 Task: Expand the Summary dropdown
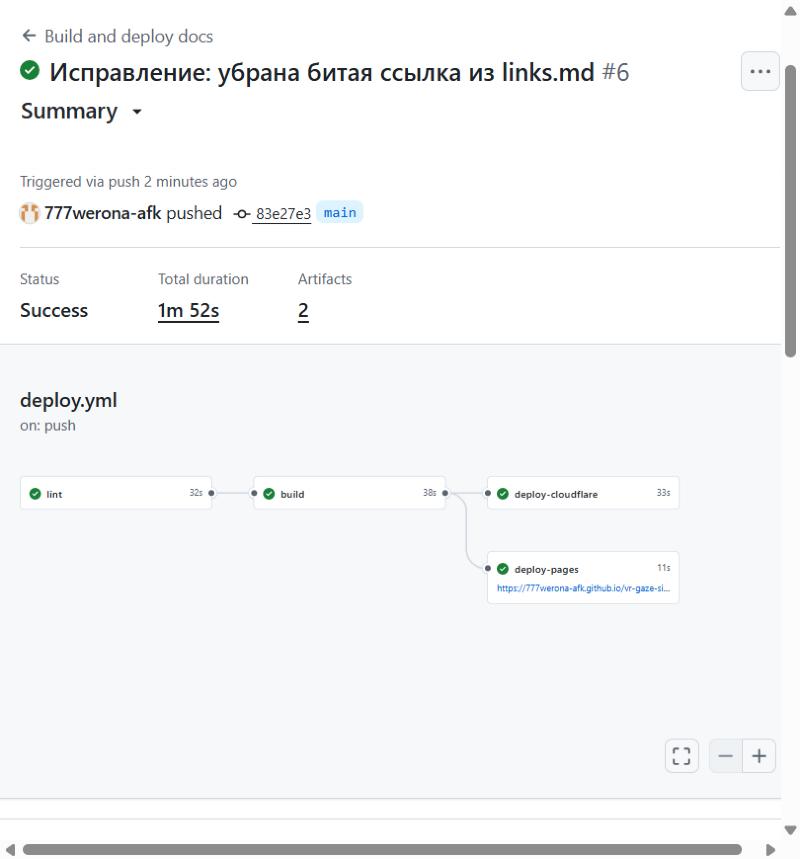click(x=81, y=111)
